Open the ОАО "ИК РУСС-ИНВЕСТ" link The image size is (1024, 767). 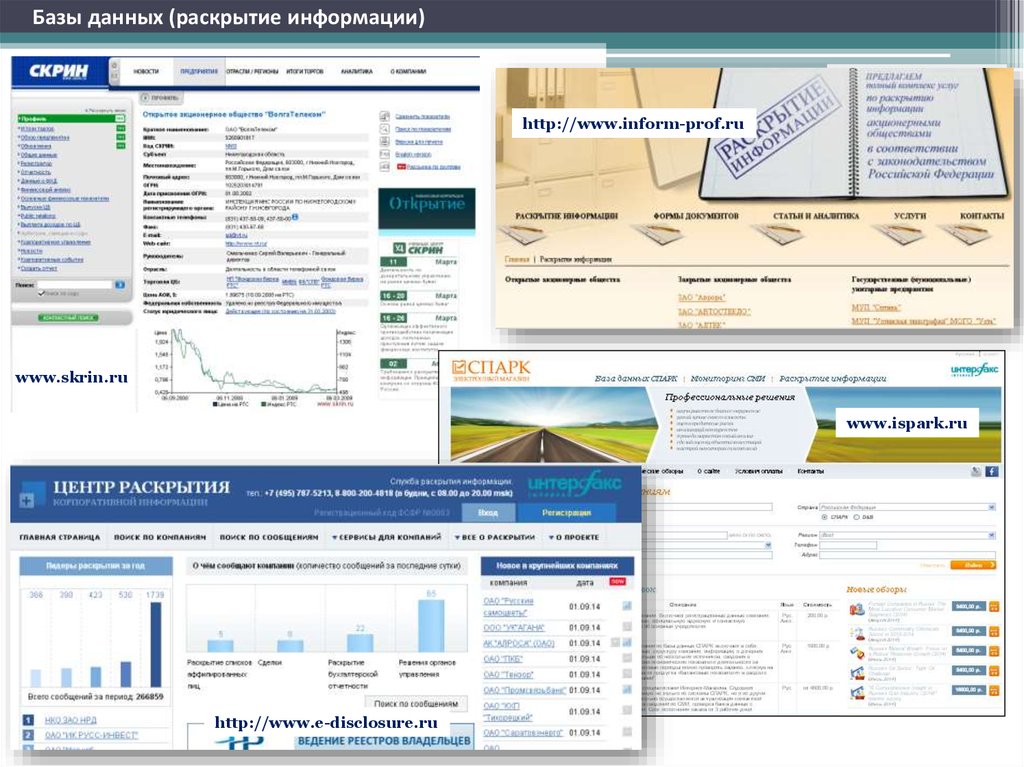[x=91, y=735]
